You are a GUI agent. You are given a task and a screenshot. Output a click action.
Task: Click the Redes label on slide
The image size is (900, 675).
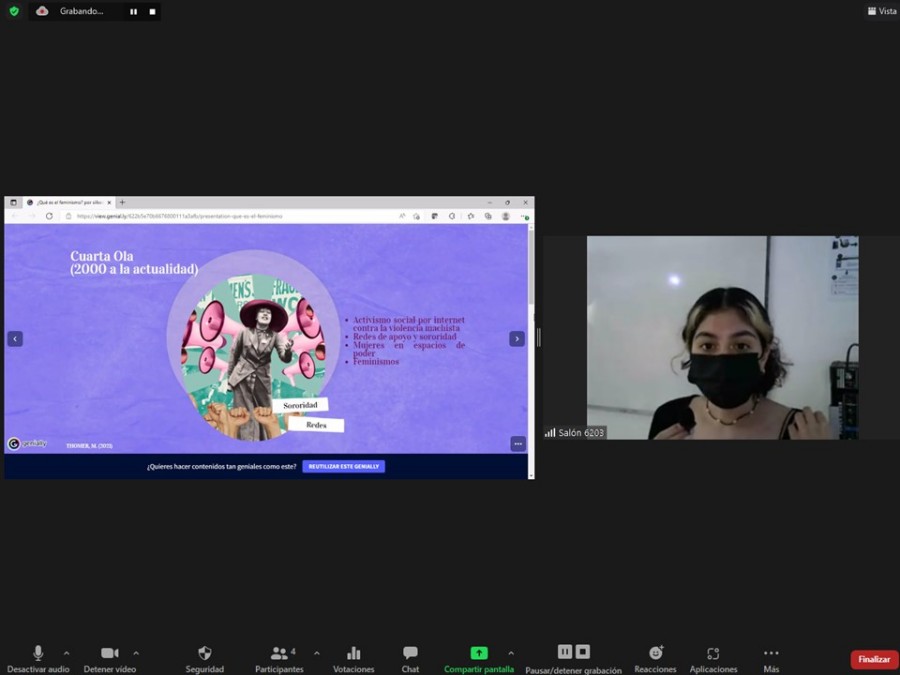coord(316,425)
